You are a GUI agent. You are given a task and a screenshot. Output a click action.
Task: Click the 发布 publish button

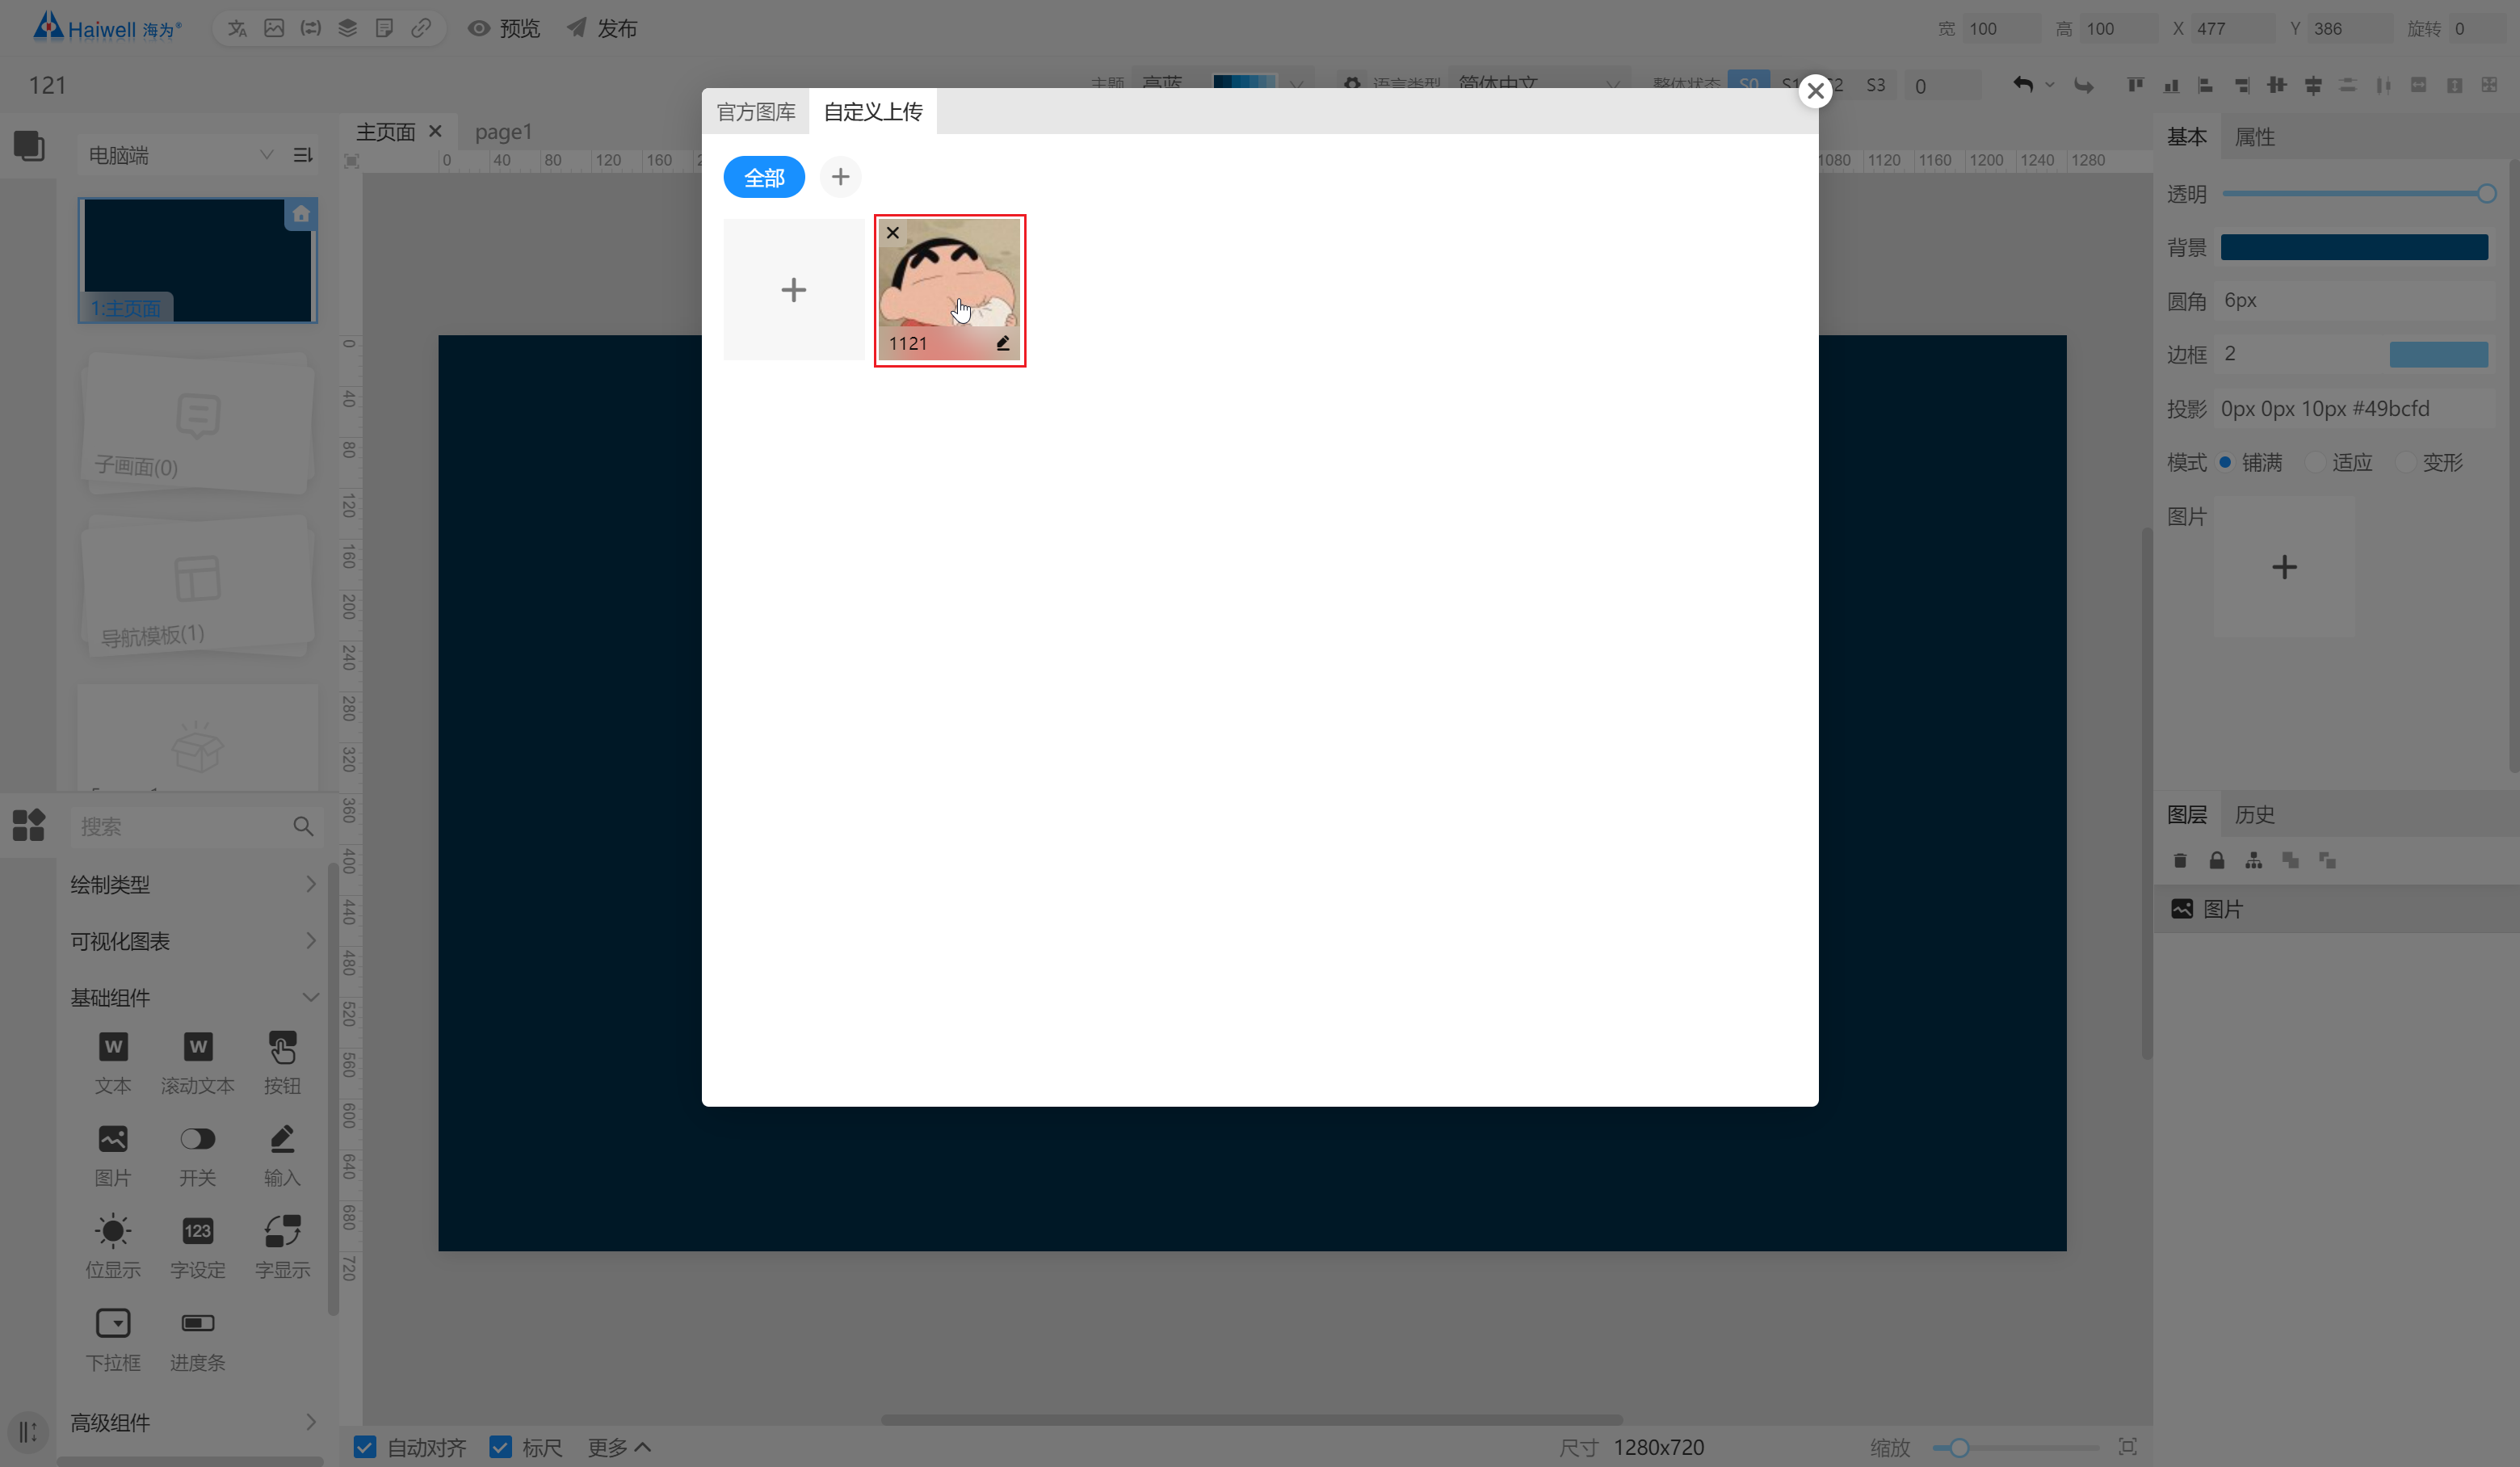pos(602,28)
